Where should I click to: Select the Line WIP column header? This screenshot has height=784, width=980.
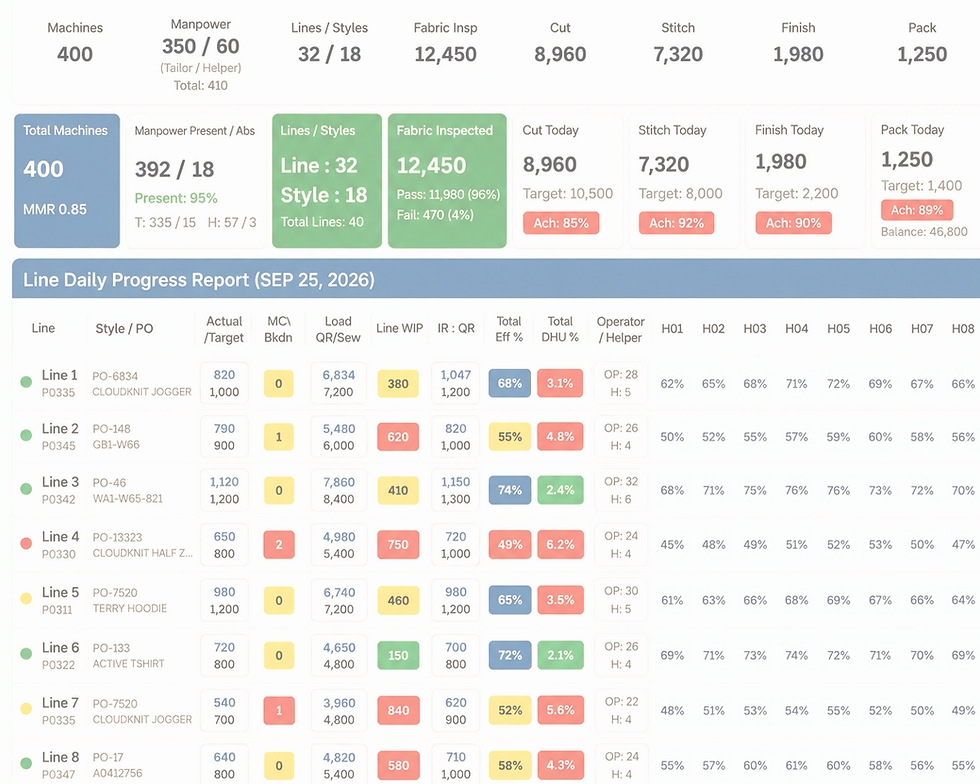(399, 328)
